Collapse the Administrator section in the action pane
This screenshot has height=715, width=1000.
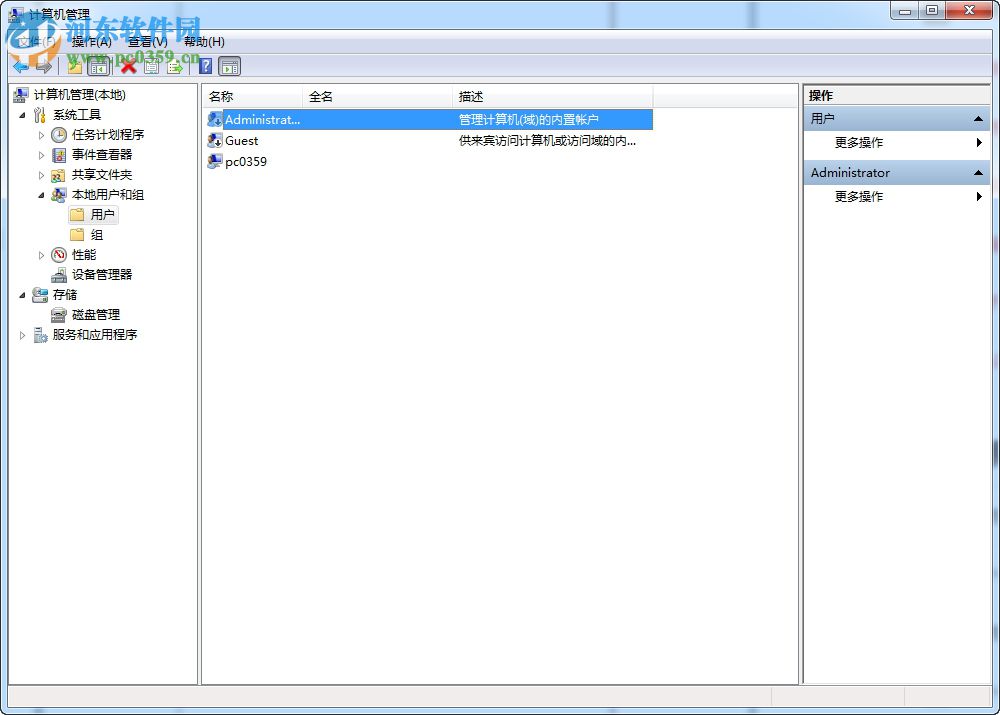click(x=977, y=172)
